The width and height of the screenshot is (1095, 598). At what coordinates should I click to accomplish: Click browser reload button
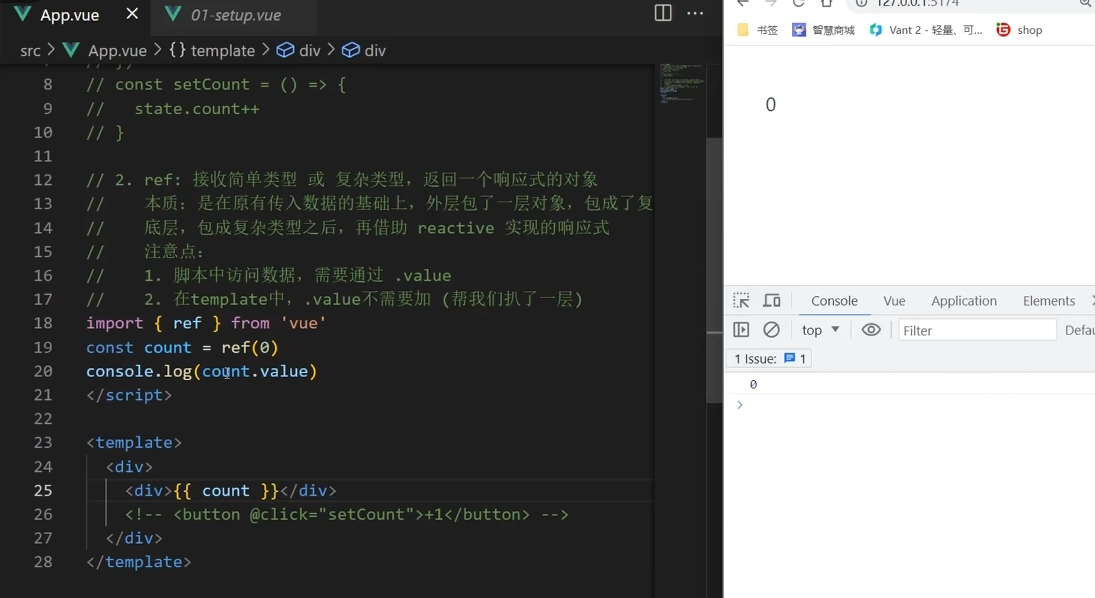(x=798, y=3)
